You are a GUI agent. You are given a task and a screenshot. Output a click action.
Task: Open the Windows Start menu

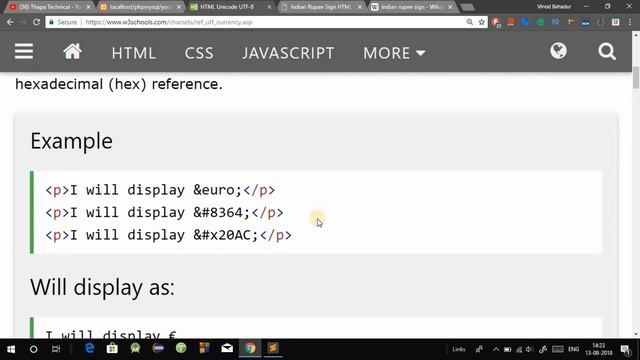(x=11, y=349)
